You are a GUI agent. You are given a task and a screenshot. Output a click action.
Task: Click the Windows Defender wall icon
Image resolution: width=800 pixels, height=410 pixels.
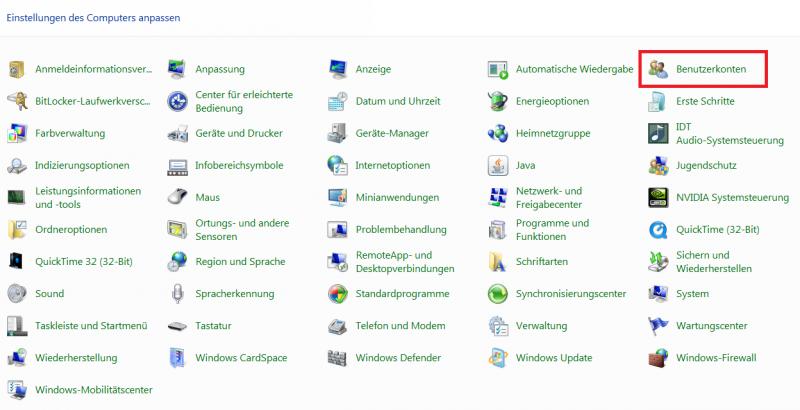(x=337, y=357)
